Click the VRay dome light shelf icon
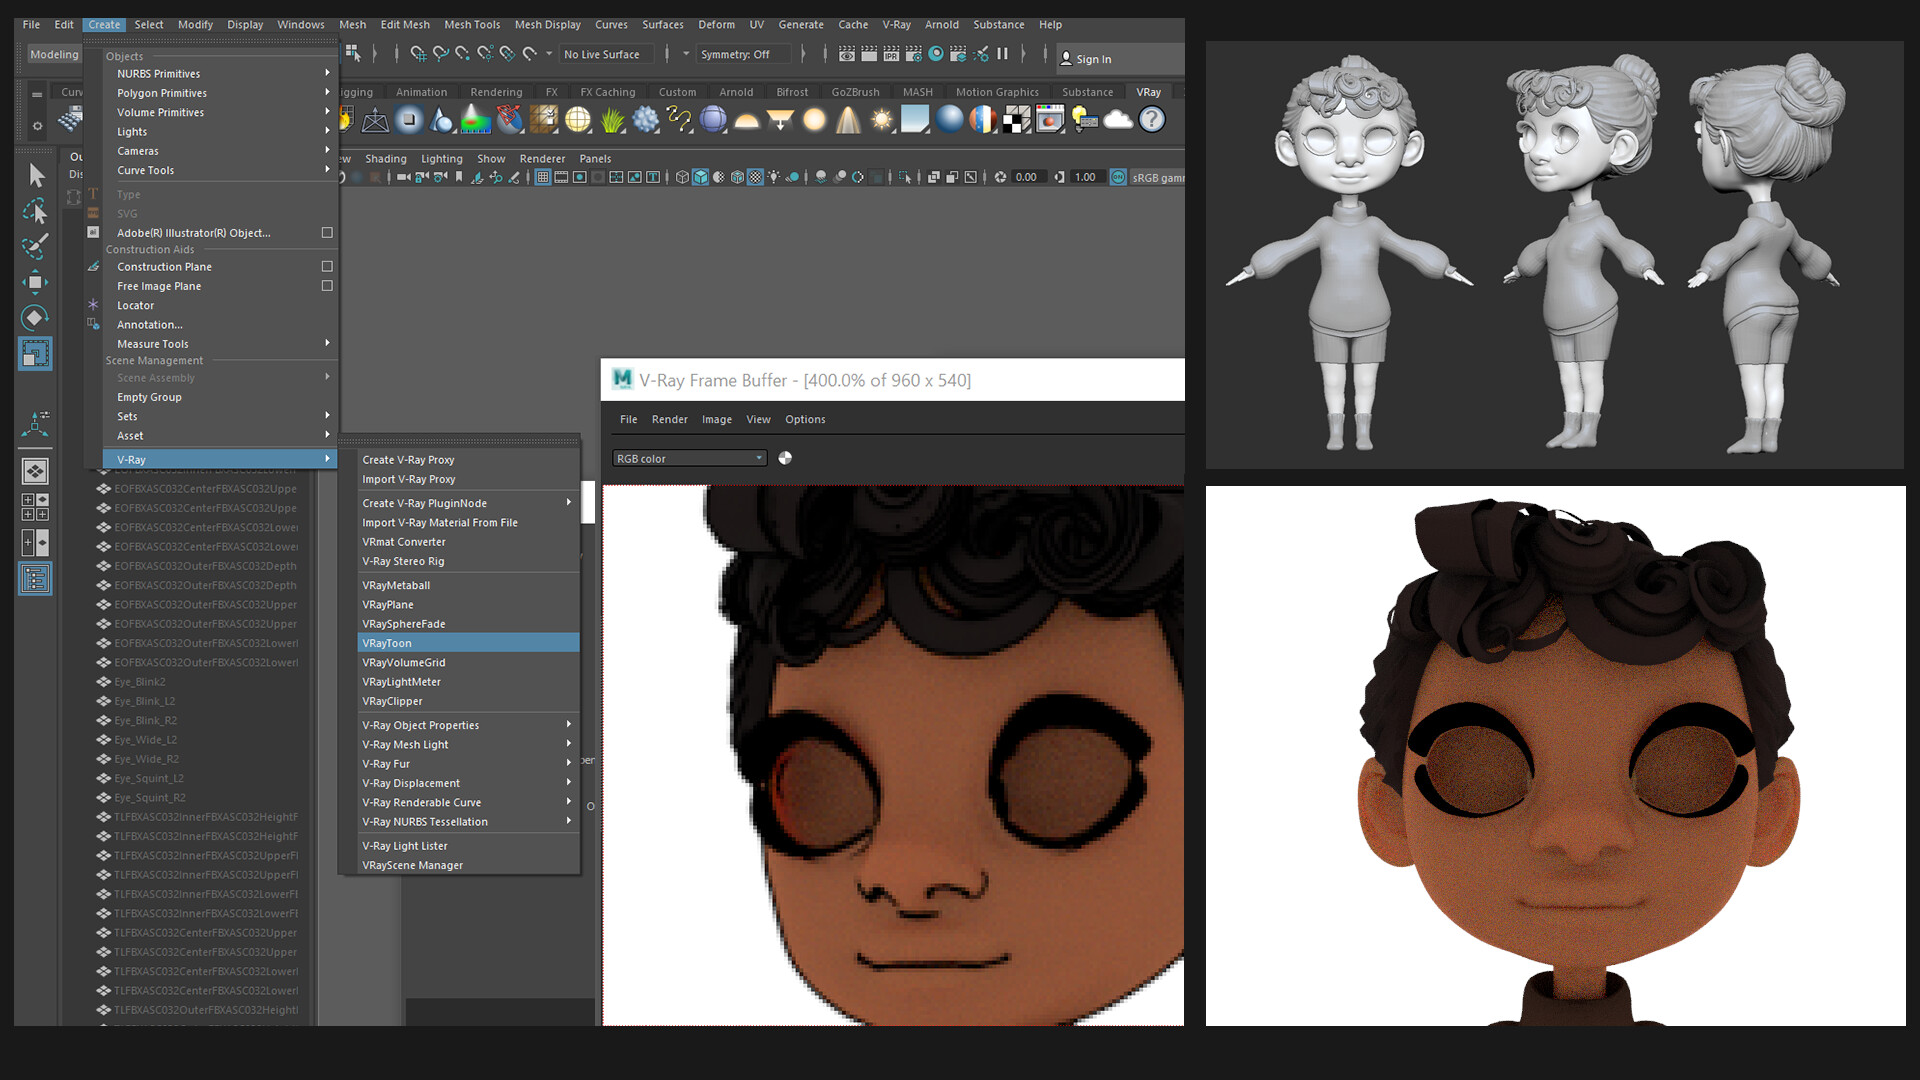 (x=747, y=120)
